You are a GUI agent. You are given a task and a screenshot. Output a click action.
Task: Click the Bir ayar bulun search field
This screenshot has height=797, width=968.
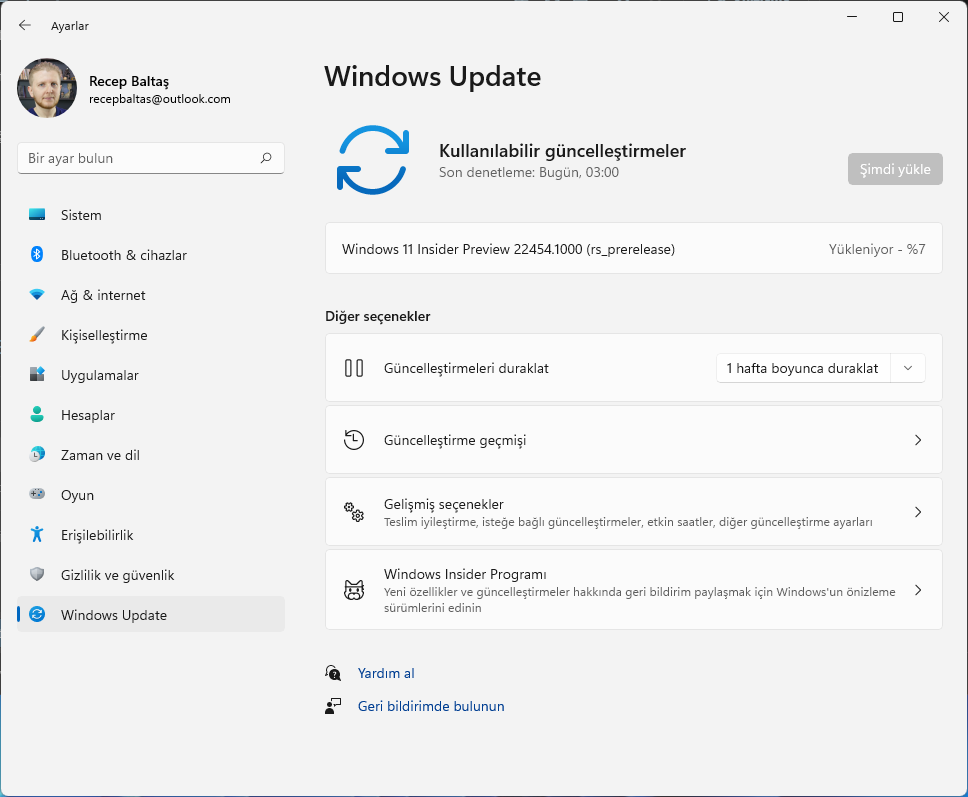(x=151, y=158)
